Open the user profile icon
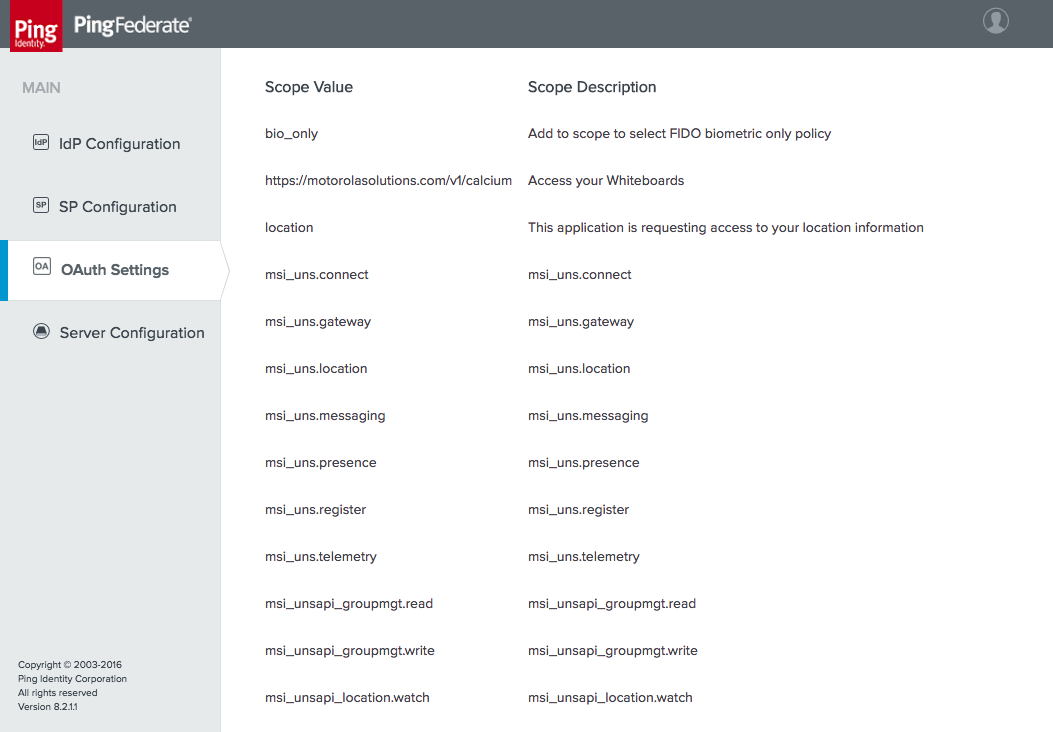 tap(995, 21)
